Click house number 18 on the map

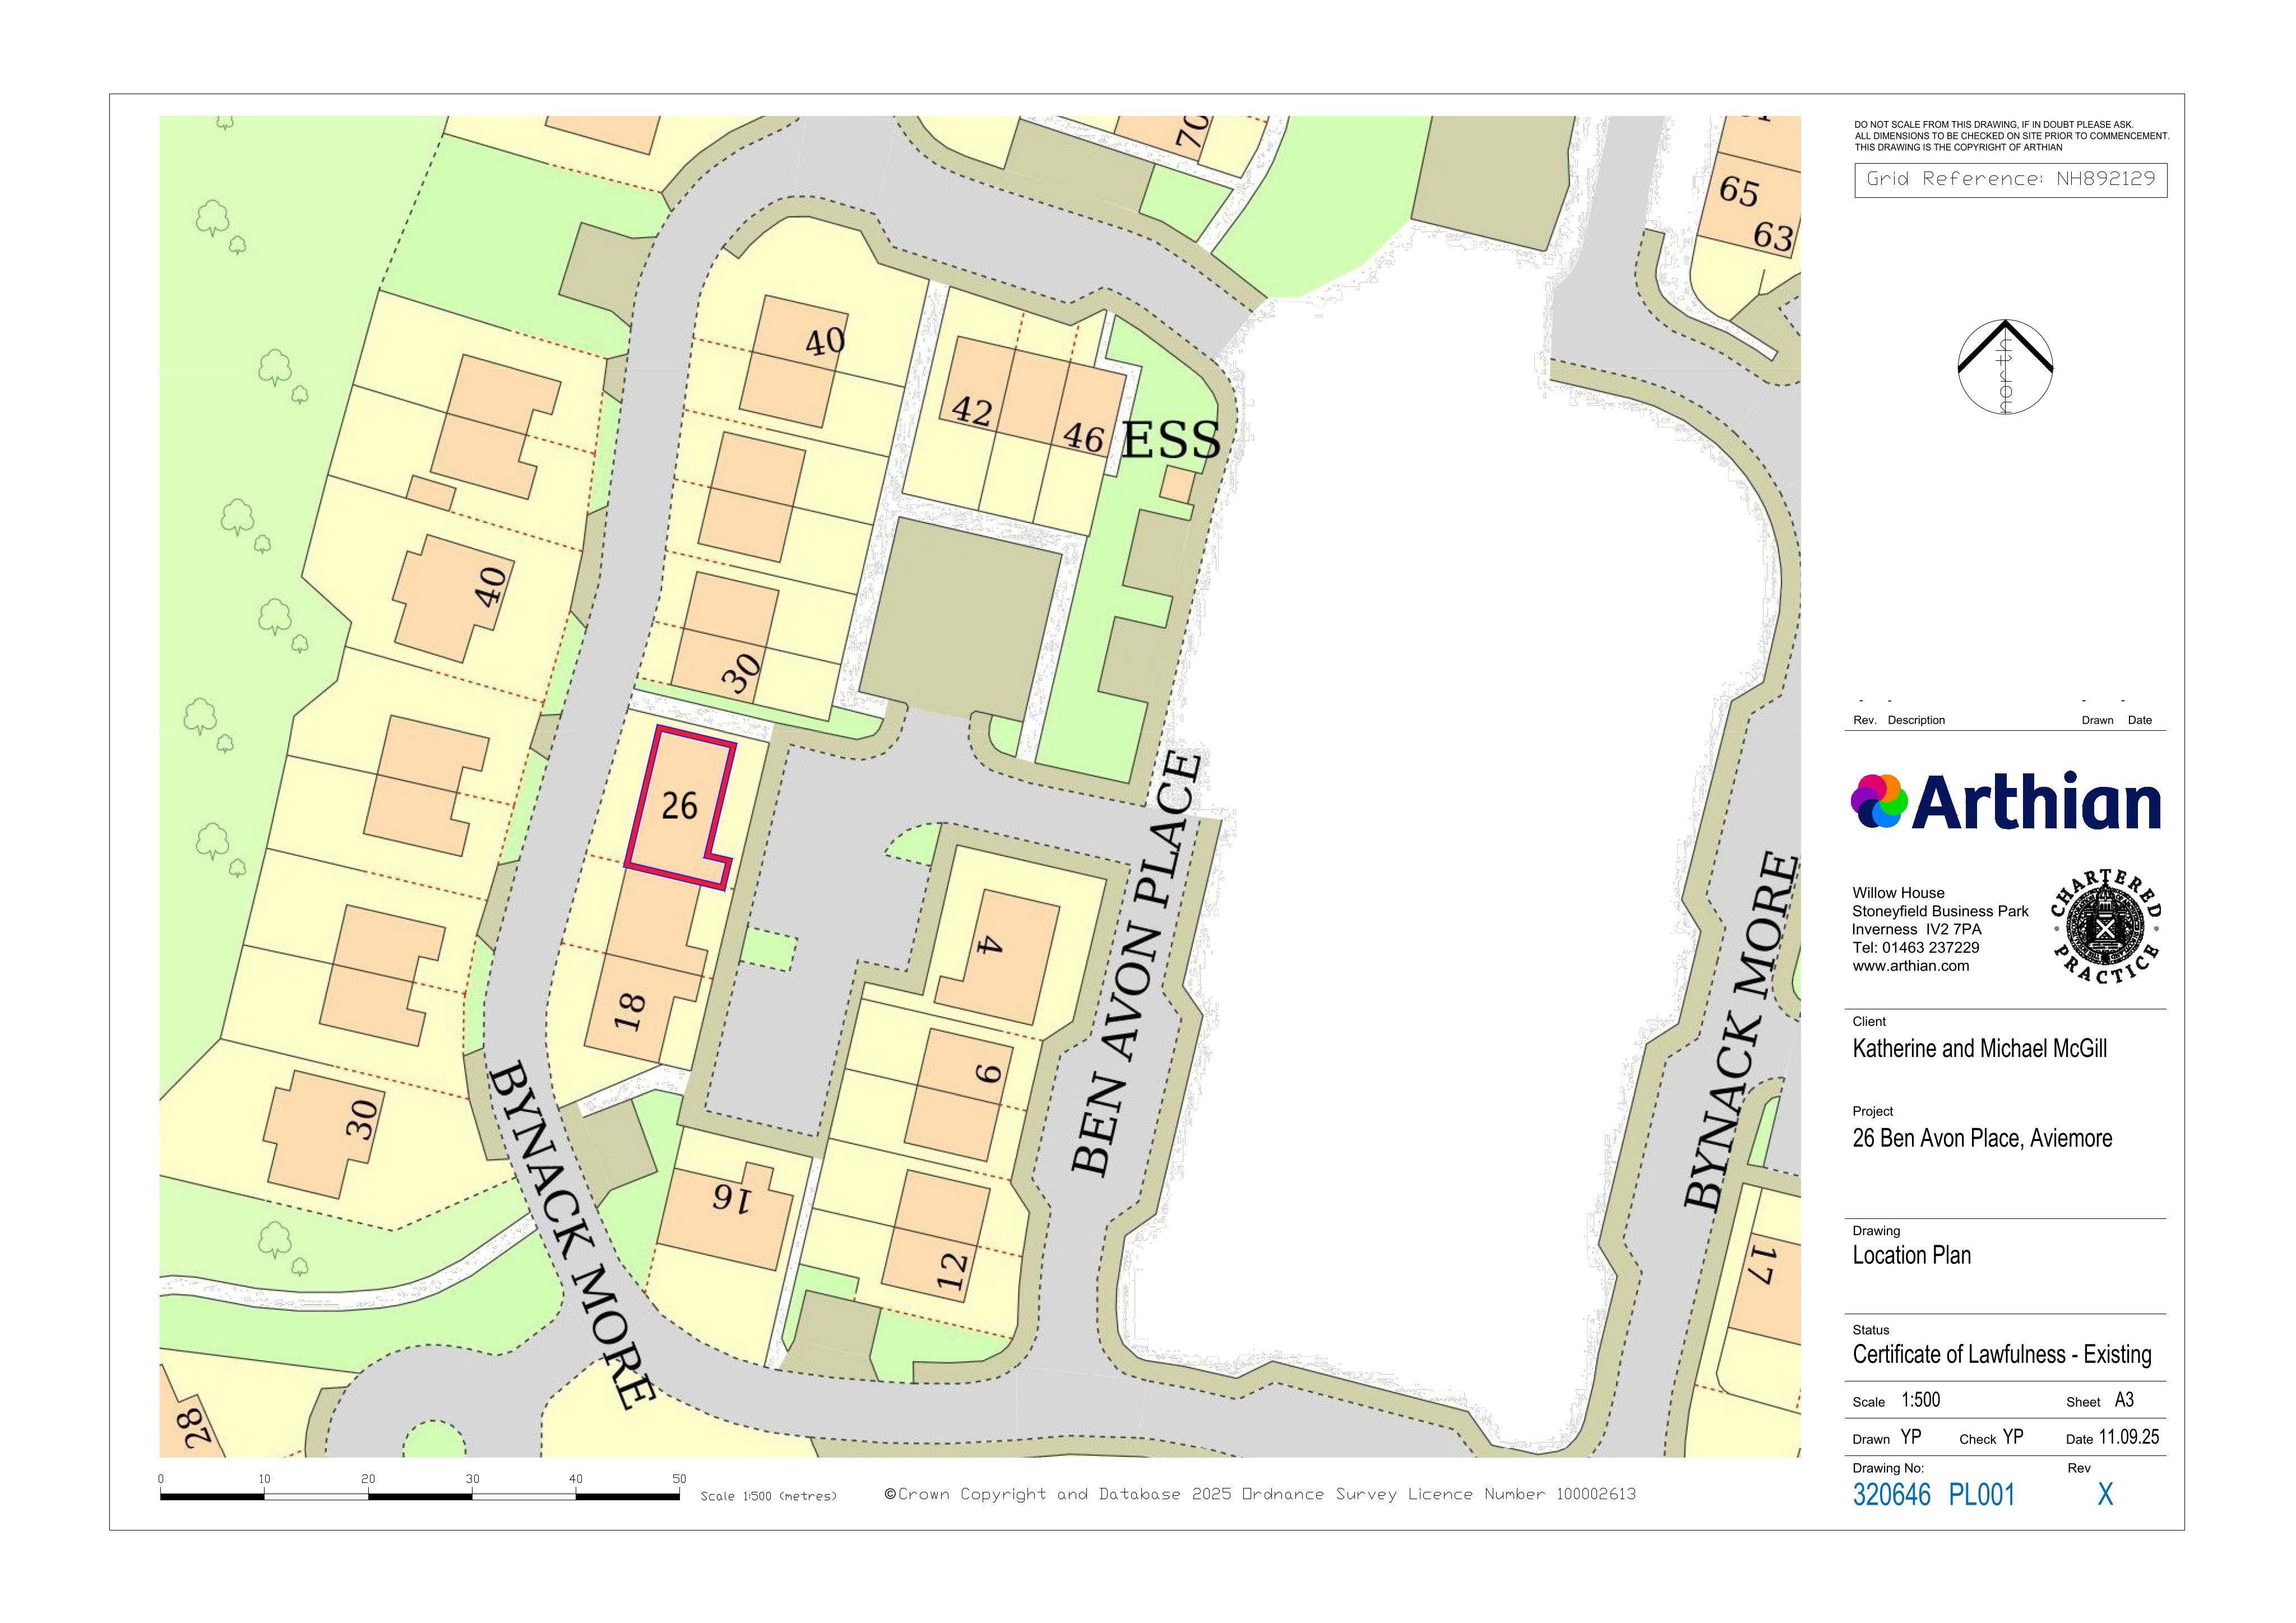point(629,1011)
